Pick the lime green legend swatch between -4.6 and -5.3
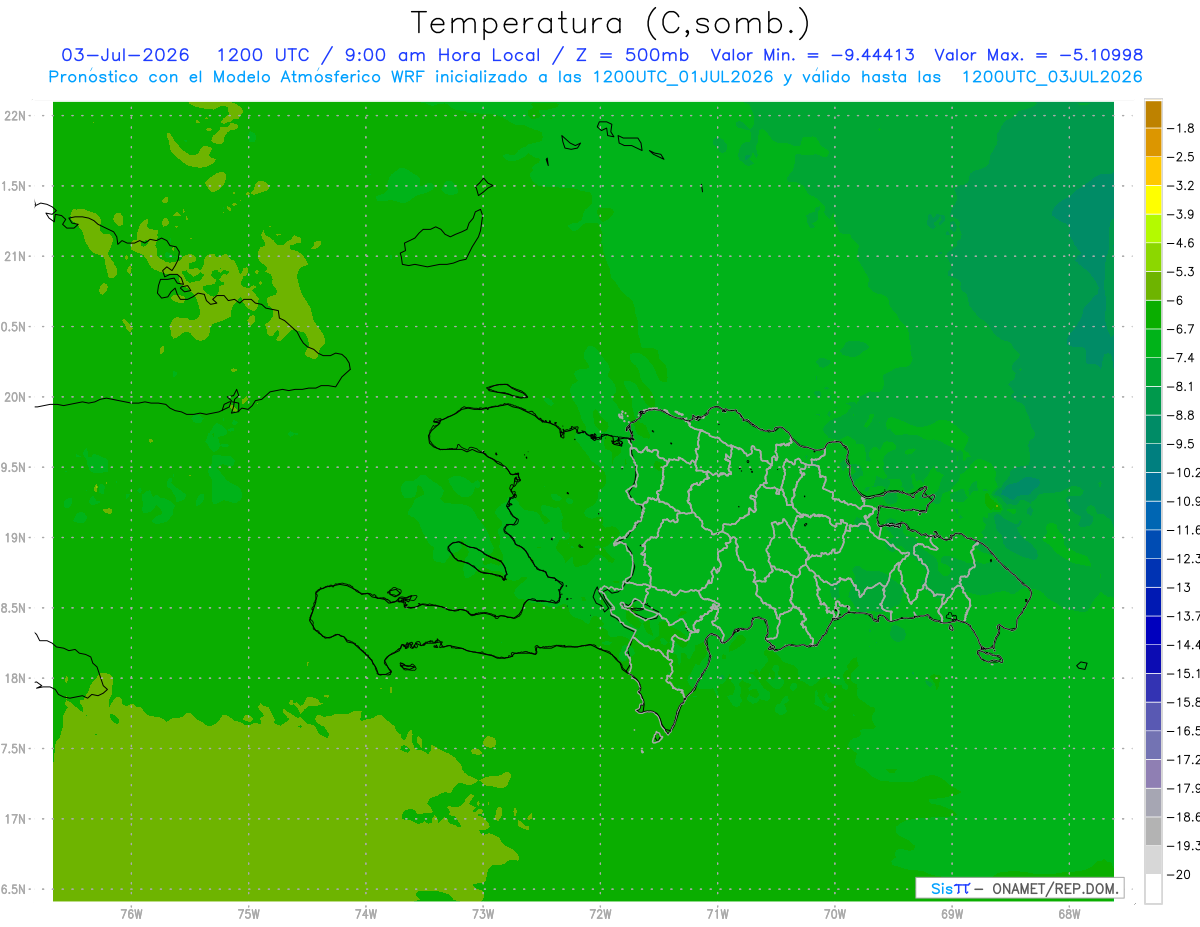Image resolution: width=1200 pixels, height=927 pixels. (1153, 257)
